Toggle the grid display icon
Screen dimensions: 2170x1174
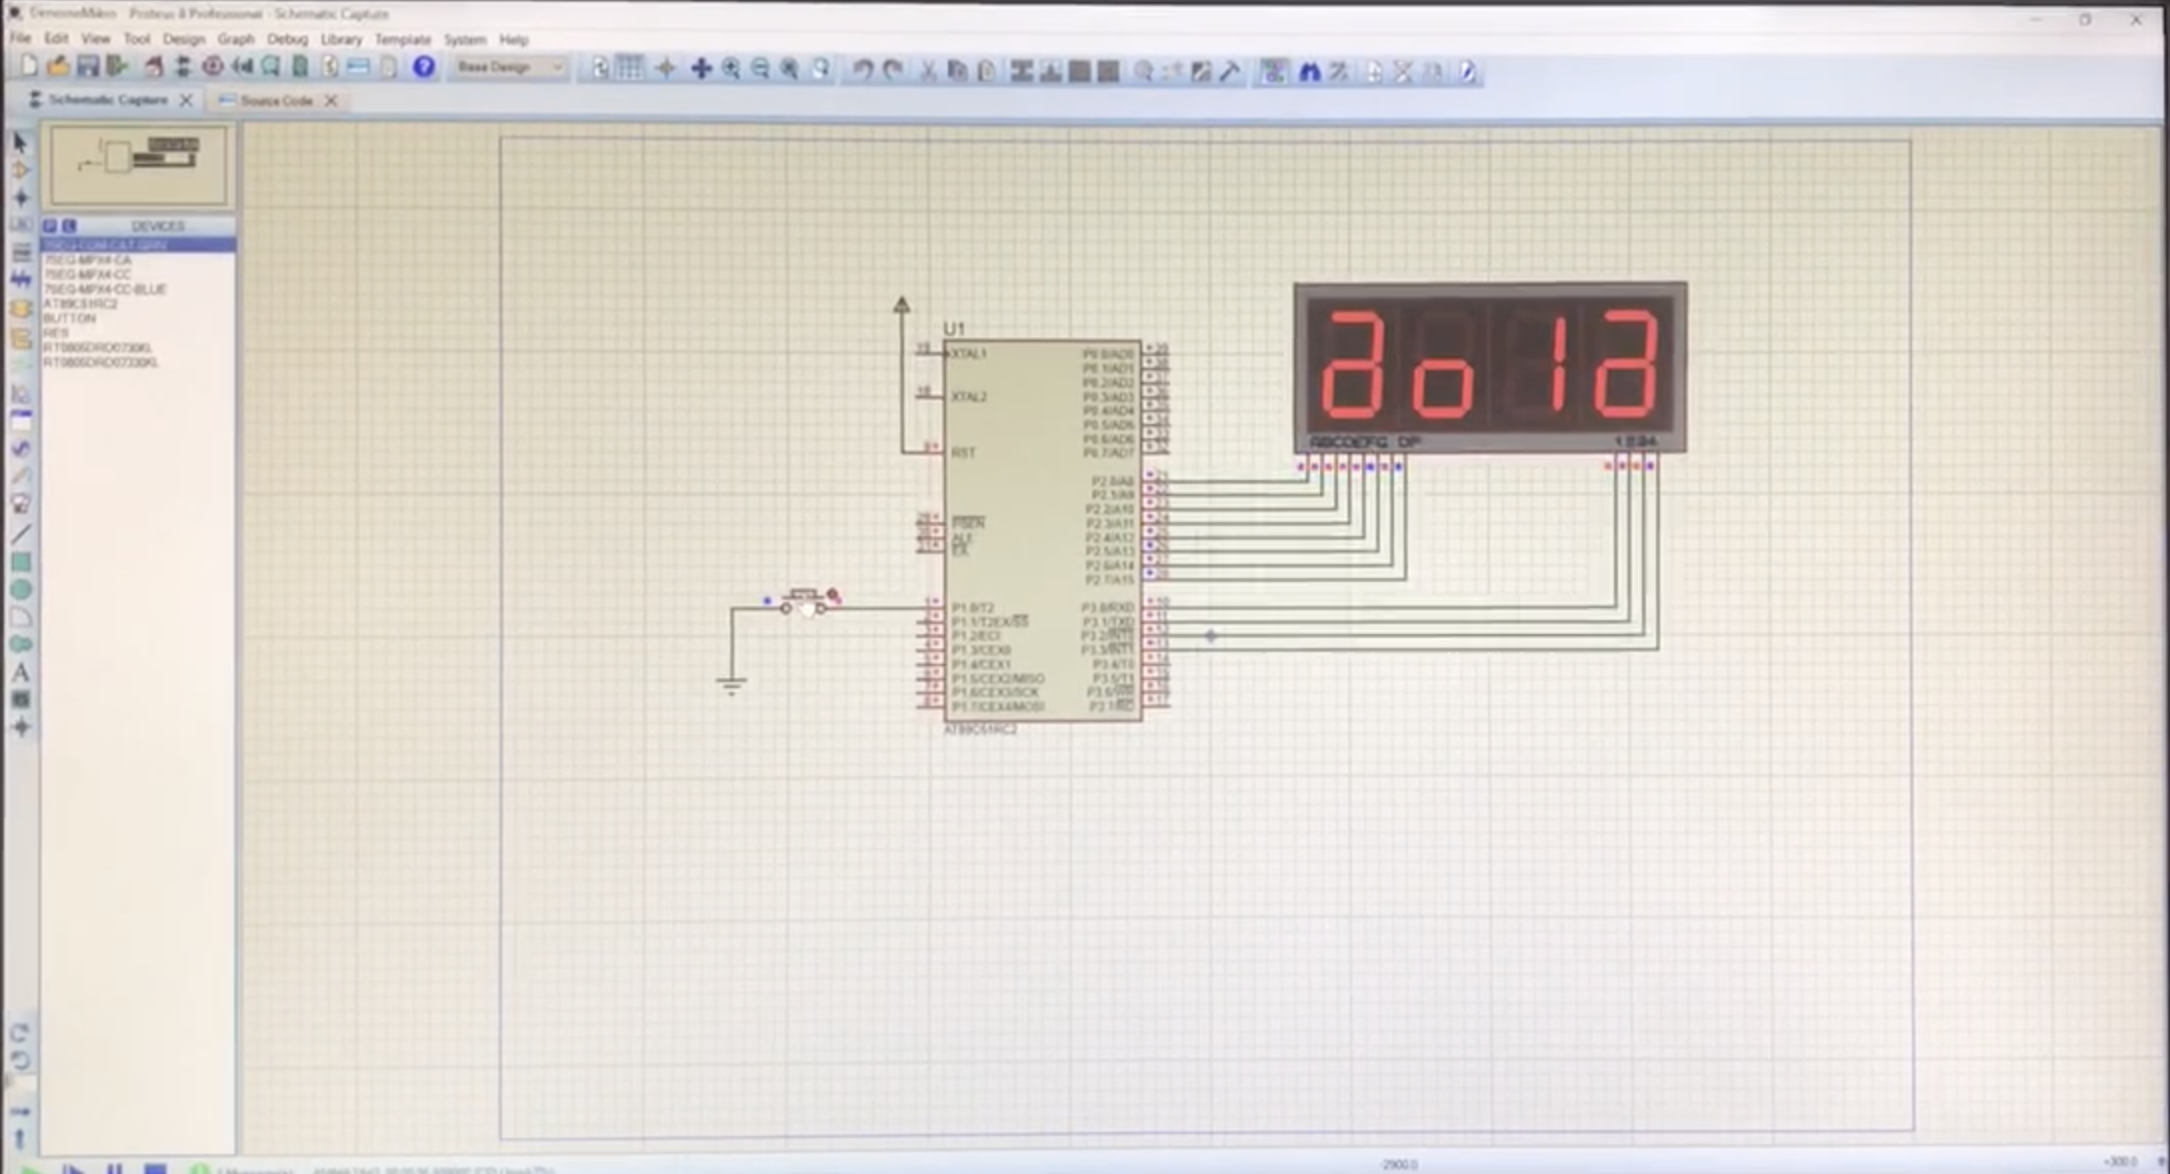click(630, 68)
